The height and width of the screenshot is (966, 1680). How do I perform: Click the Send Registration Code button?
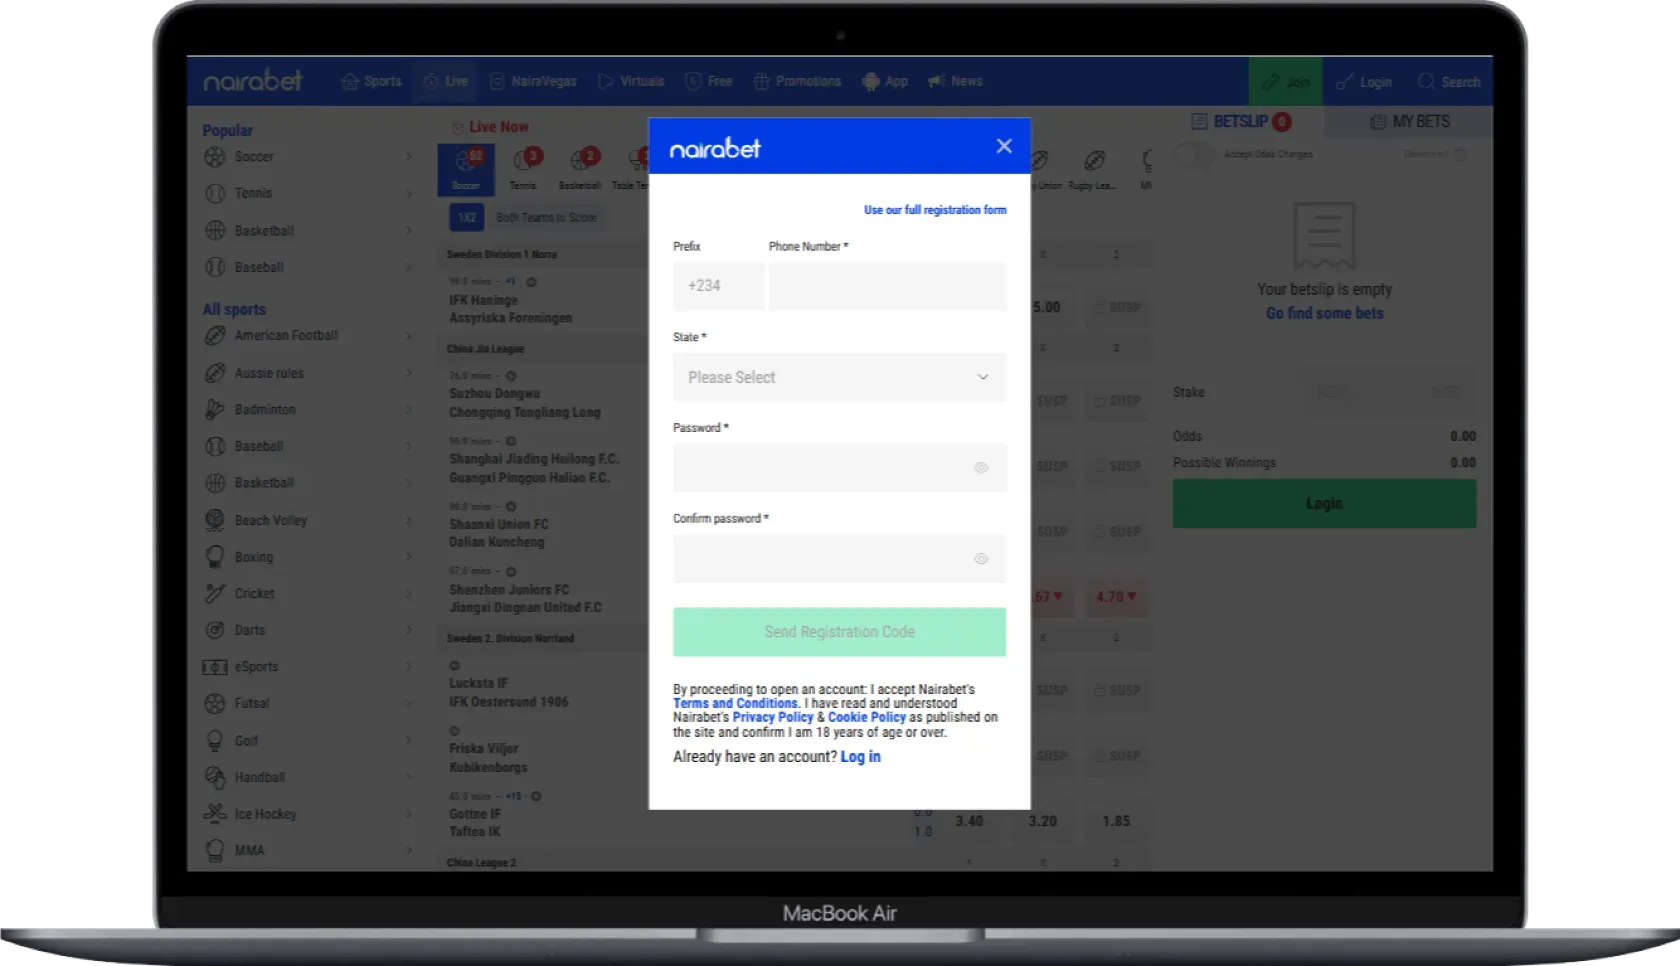(839, 632)
